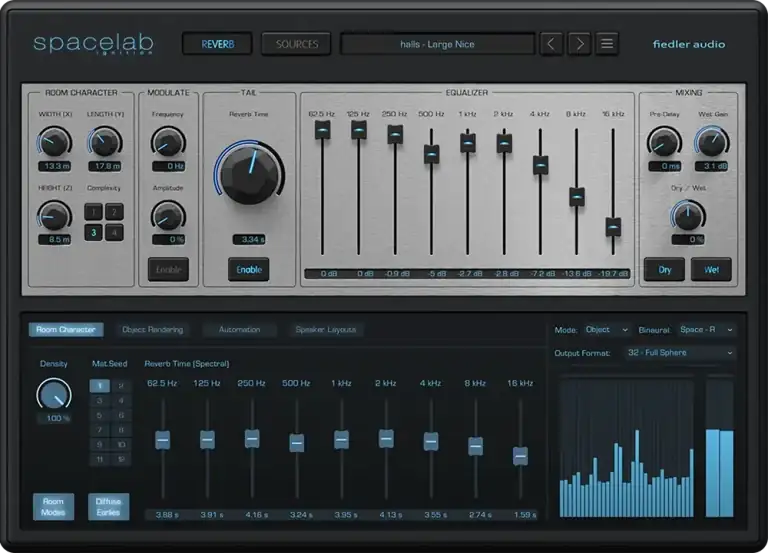768x553 pixels.
Task: Switch to the SOURCES tab
Action: (296, 44)
